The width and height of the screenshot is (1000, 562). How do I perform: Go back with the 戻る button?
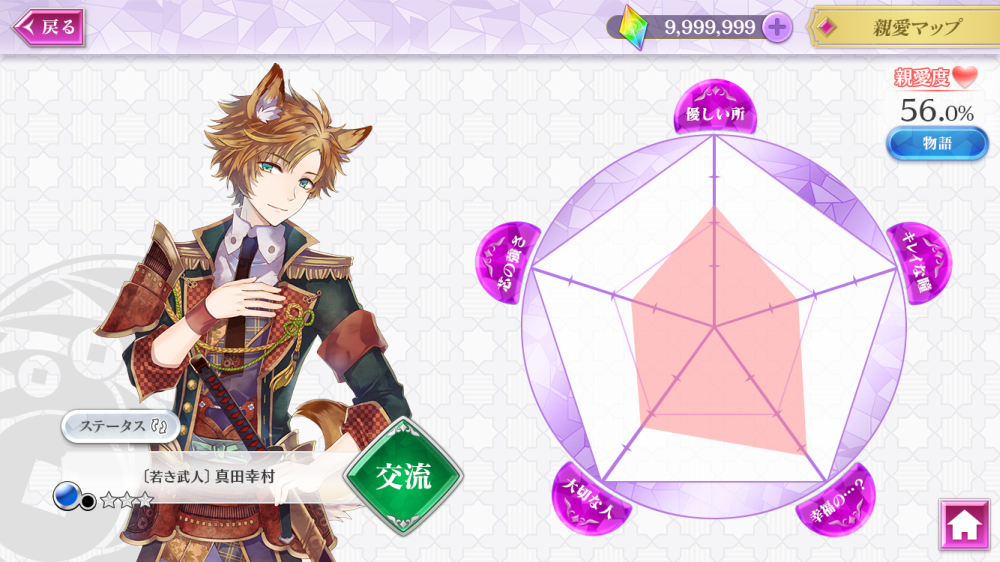pos(49,27)
